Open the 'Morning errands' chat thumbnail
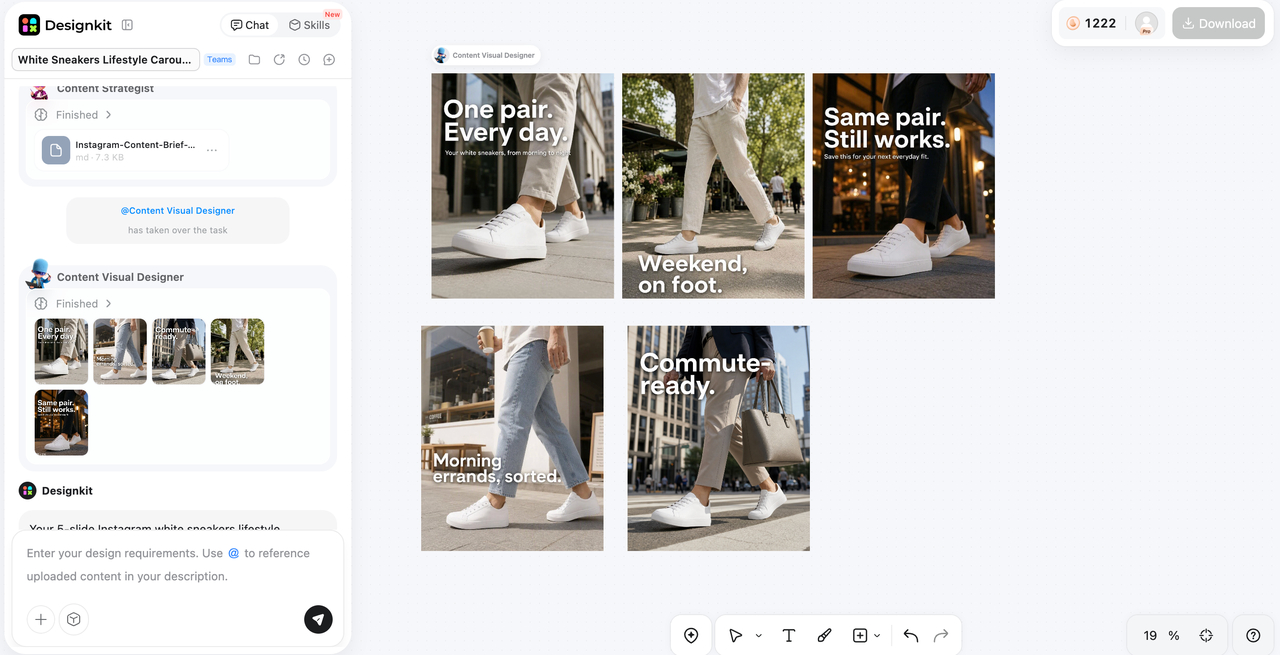Screen dimensions: 1280x655 point(120,351)
